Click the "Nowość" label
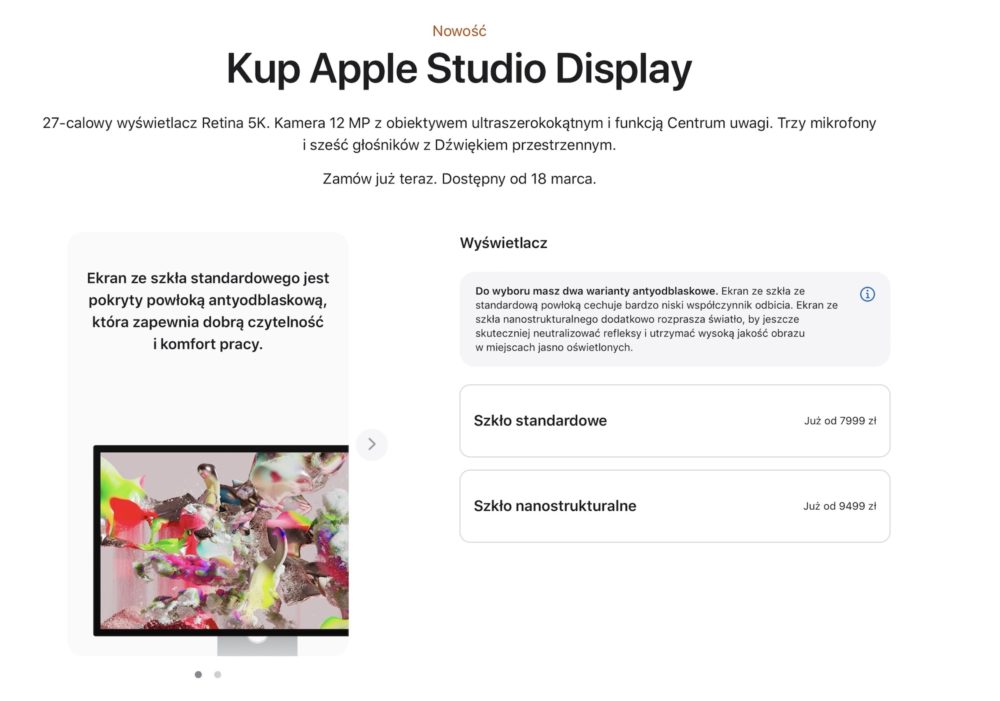This screenshot has width=1000, height=701. point(459,31)
